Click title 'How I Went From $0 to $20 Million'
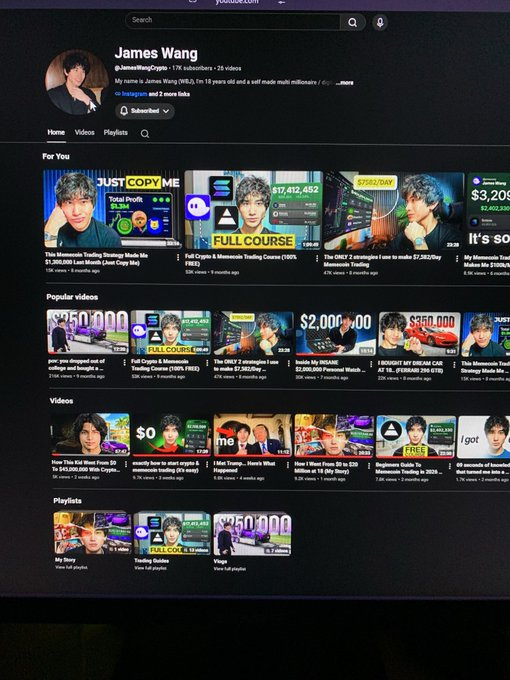 coord(326,468)
